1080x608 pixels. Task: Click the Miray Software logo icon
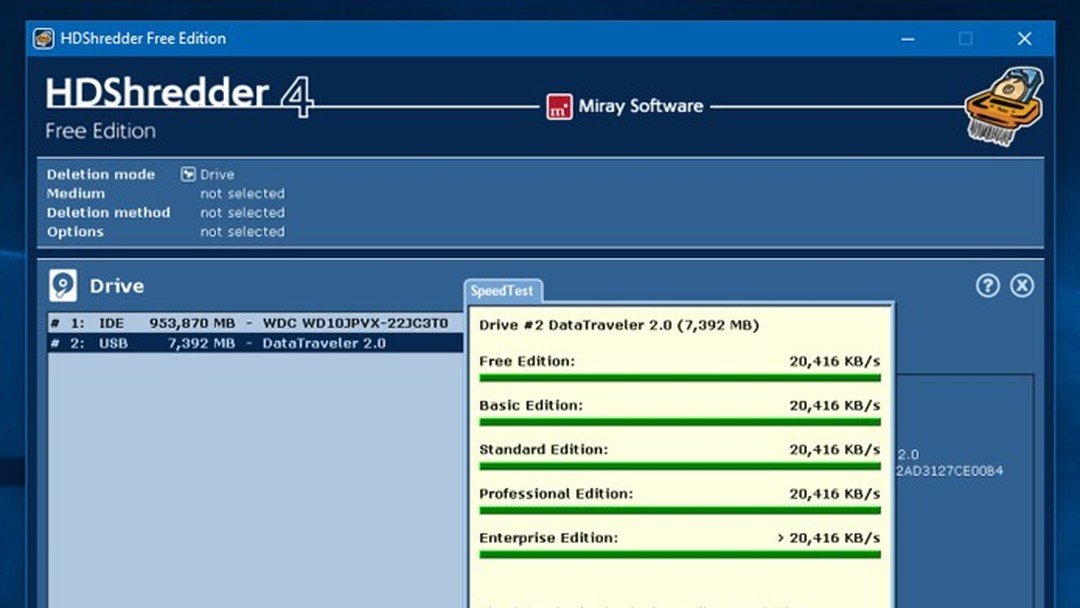(x=560, y=106)
